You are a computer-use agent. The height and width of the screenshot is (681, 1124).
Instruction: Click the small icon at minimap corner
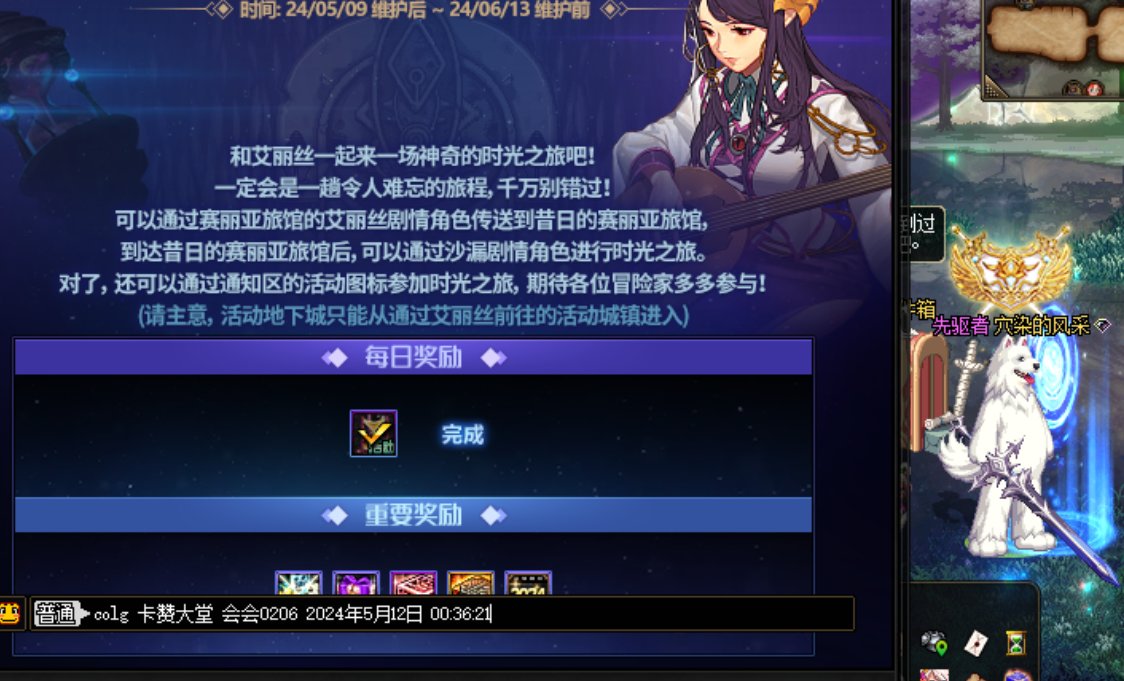(x=991, y=89)
